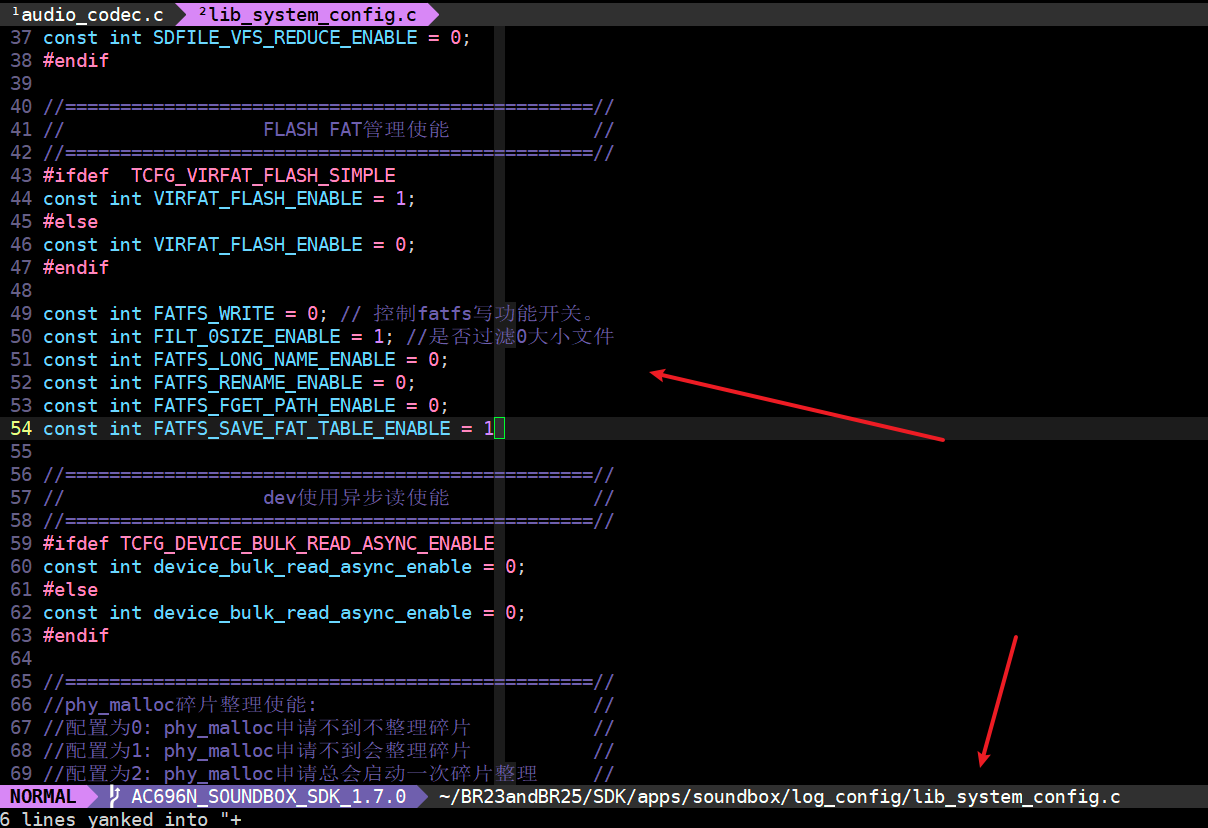Image resolution: width=1208 pixels, height=828 pixels.
Task: Click device_bulk_read_async_enable on line 62
Action: pos(313,613)
